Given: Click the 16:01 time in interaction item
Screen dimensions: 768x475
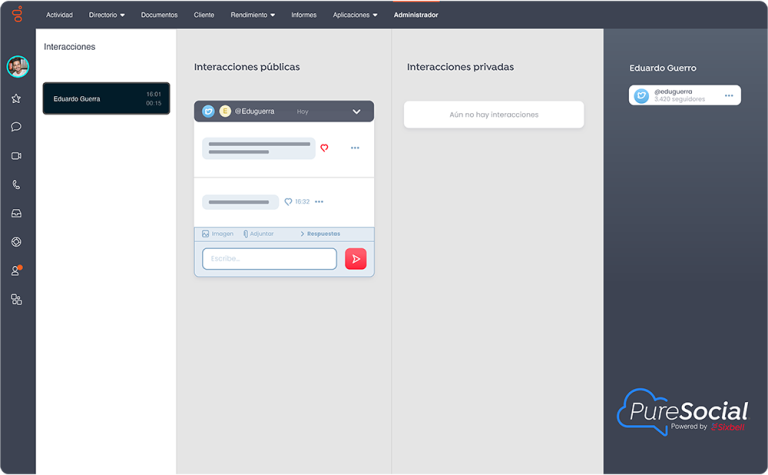Looking at the screenshot, I should pyautogui.click(x=154, y=94).
